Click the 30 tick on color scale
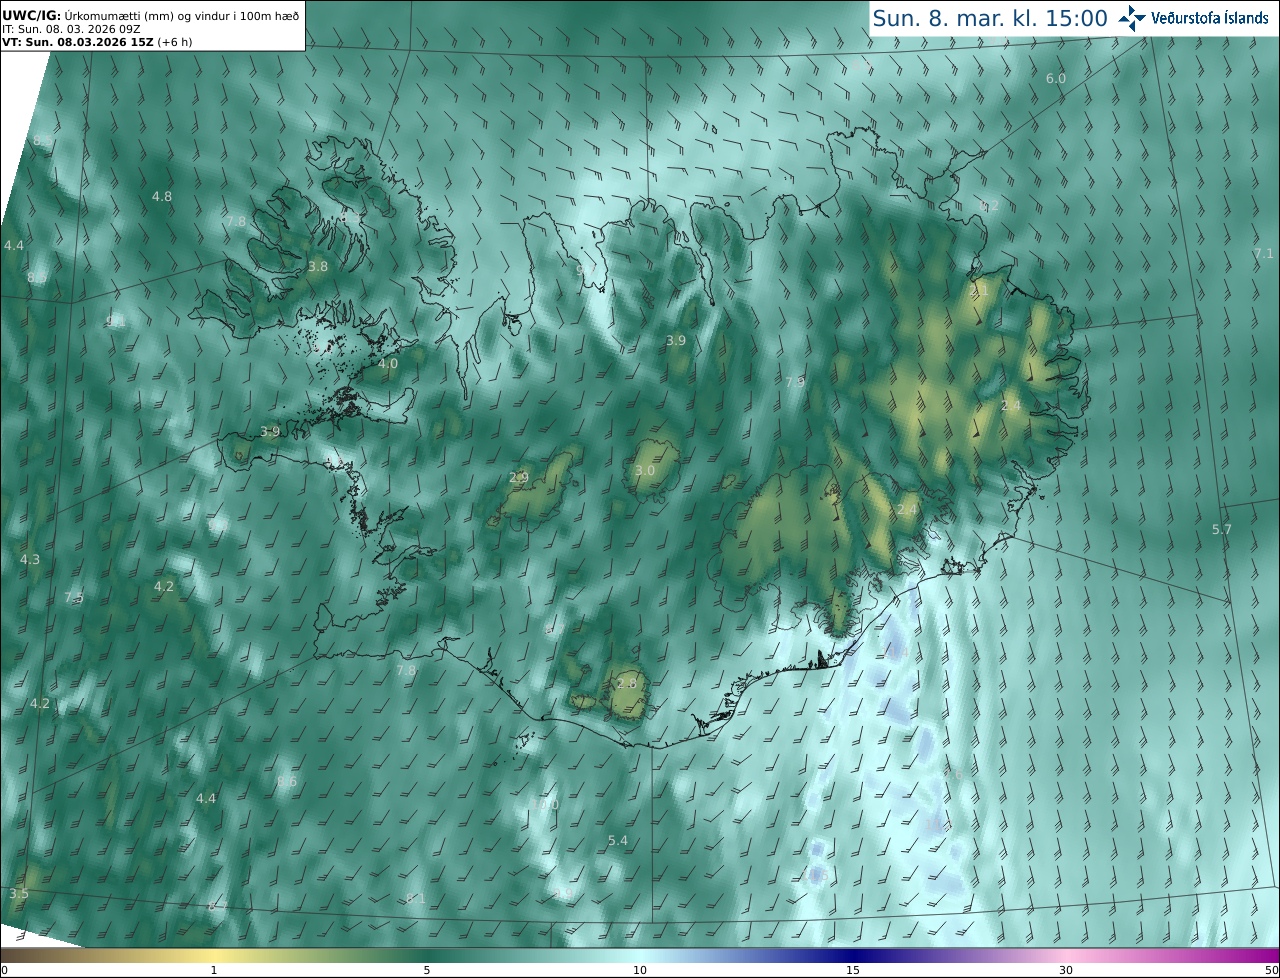 click(1066, 970)
